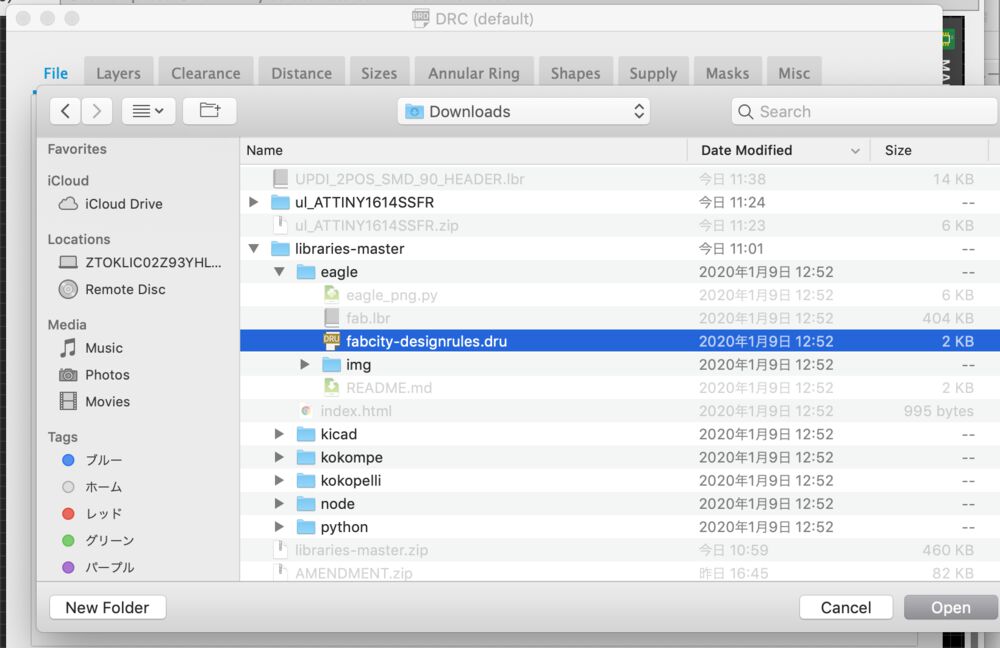Select the fabcity-designrules.dru file name

[x=427, y=341]
